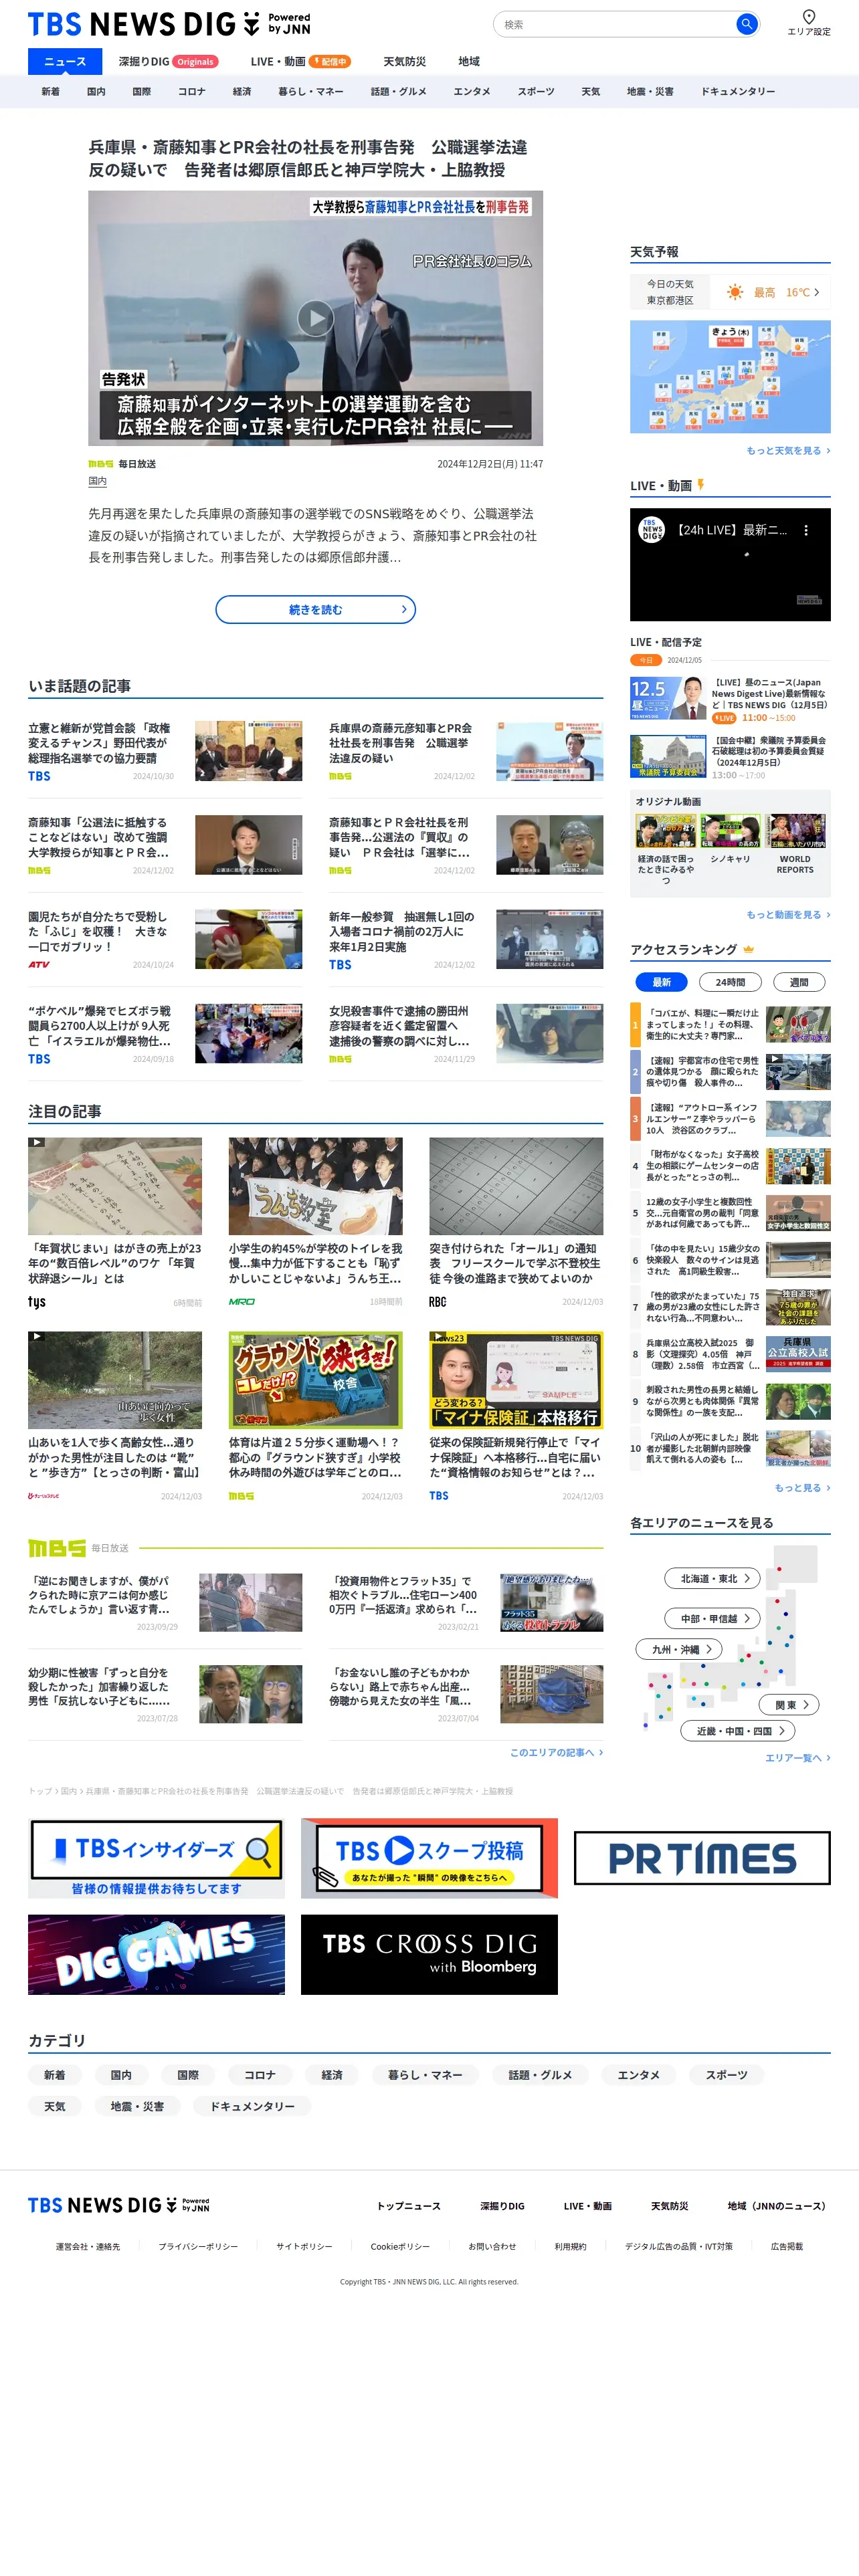
Task: Play the main 斎藤知事 news video
Action: click(315, 318)
